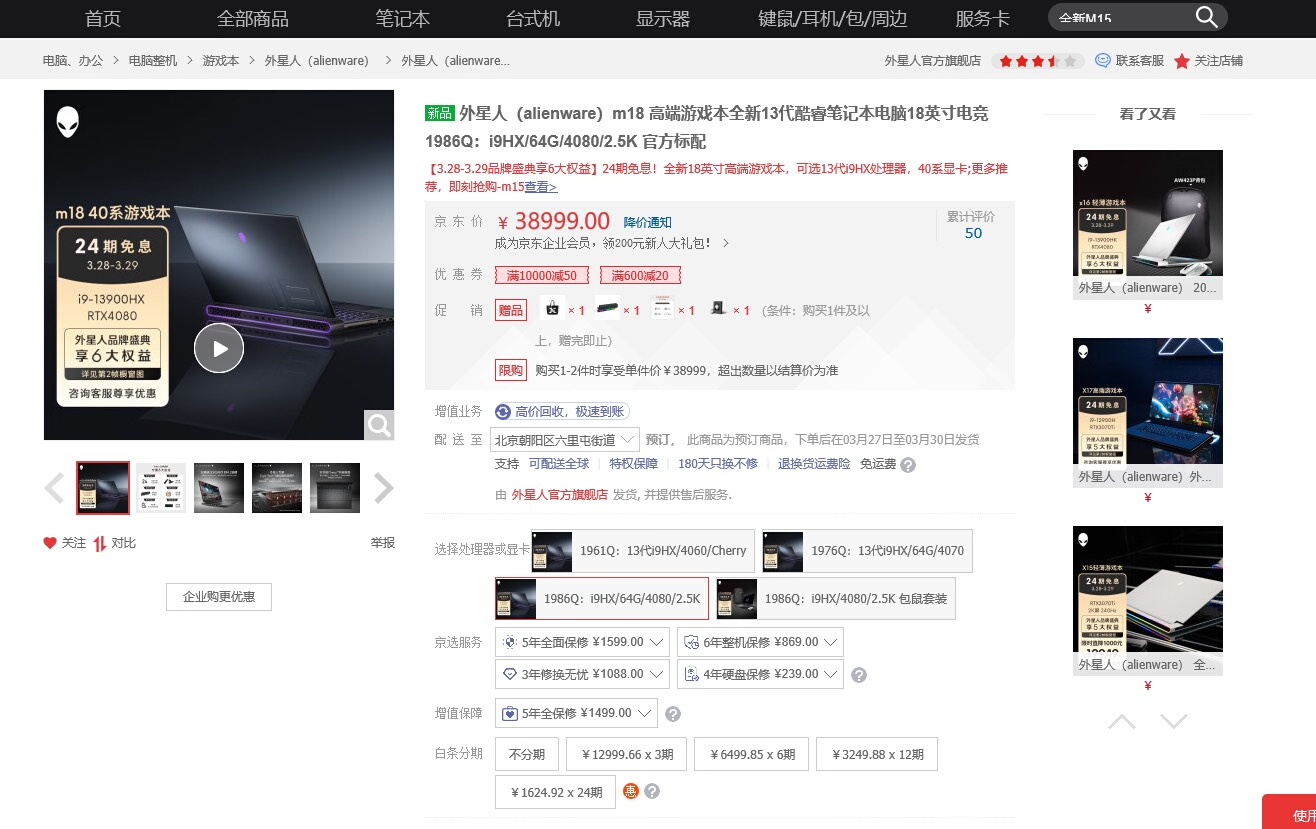Open the 电脑整机 breadcrumb link
The width and height of the screenshot is (1316, 829).
click(153, 61)
